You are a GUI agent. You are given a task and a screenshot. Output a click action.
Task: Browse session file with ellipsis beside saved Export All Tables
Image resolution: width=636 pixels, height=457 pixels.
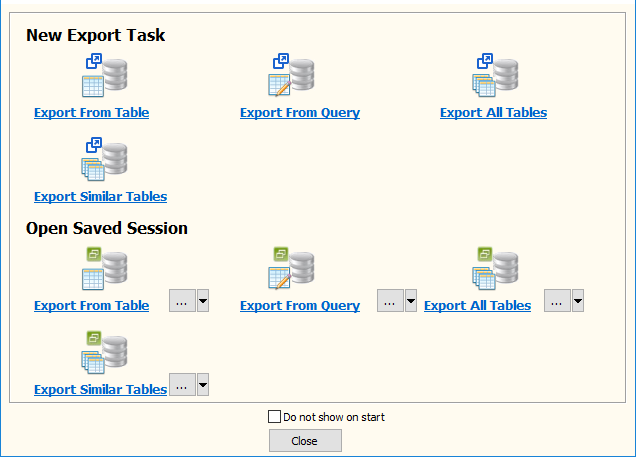pyautogui.click(x=557, y=300)
